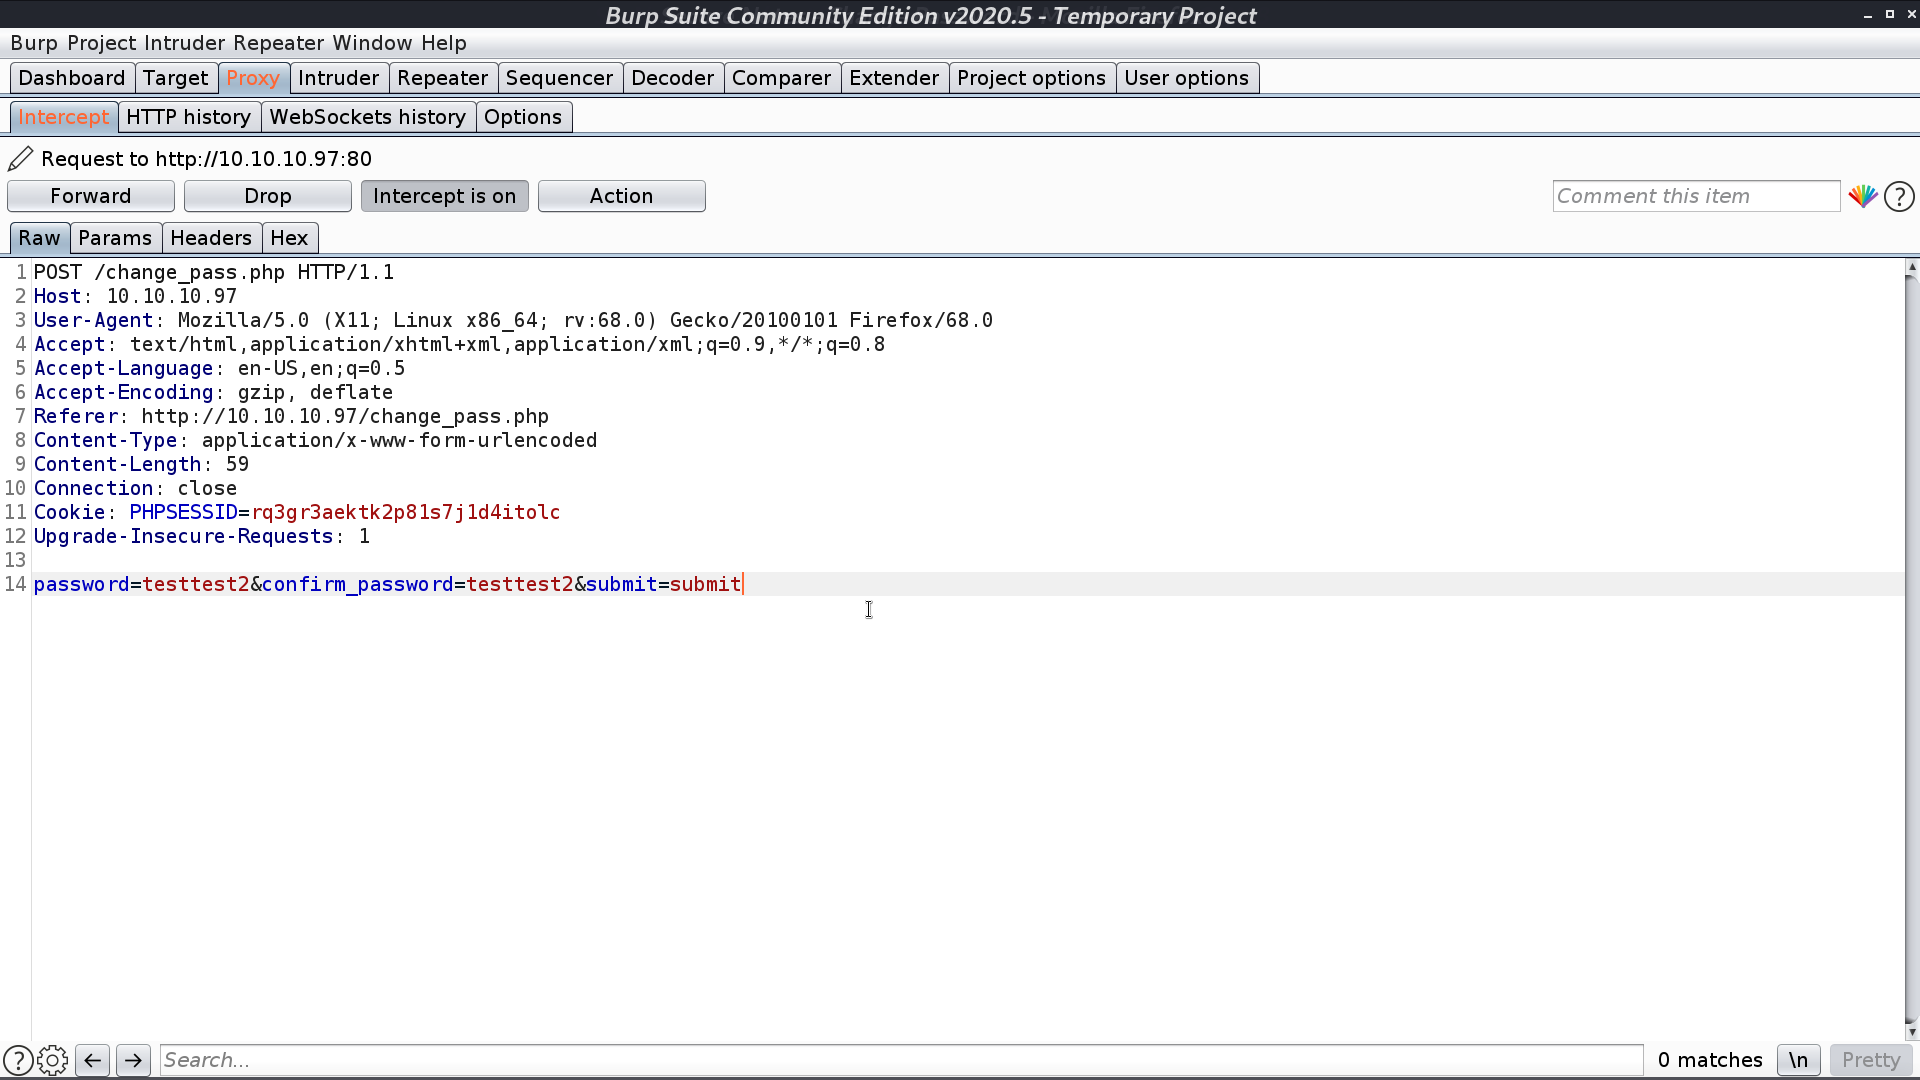Screen dimensions: 1920x1080
Task: Open the Burp menu
Action: pyautogui.click(x=34, y=43)
